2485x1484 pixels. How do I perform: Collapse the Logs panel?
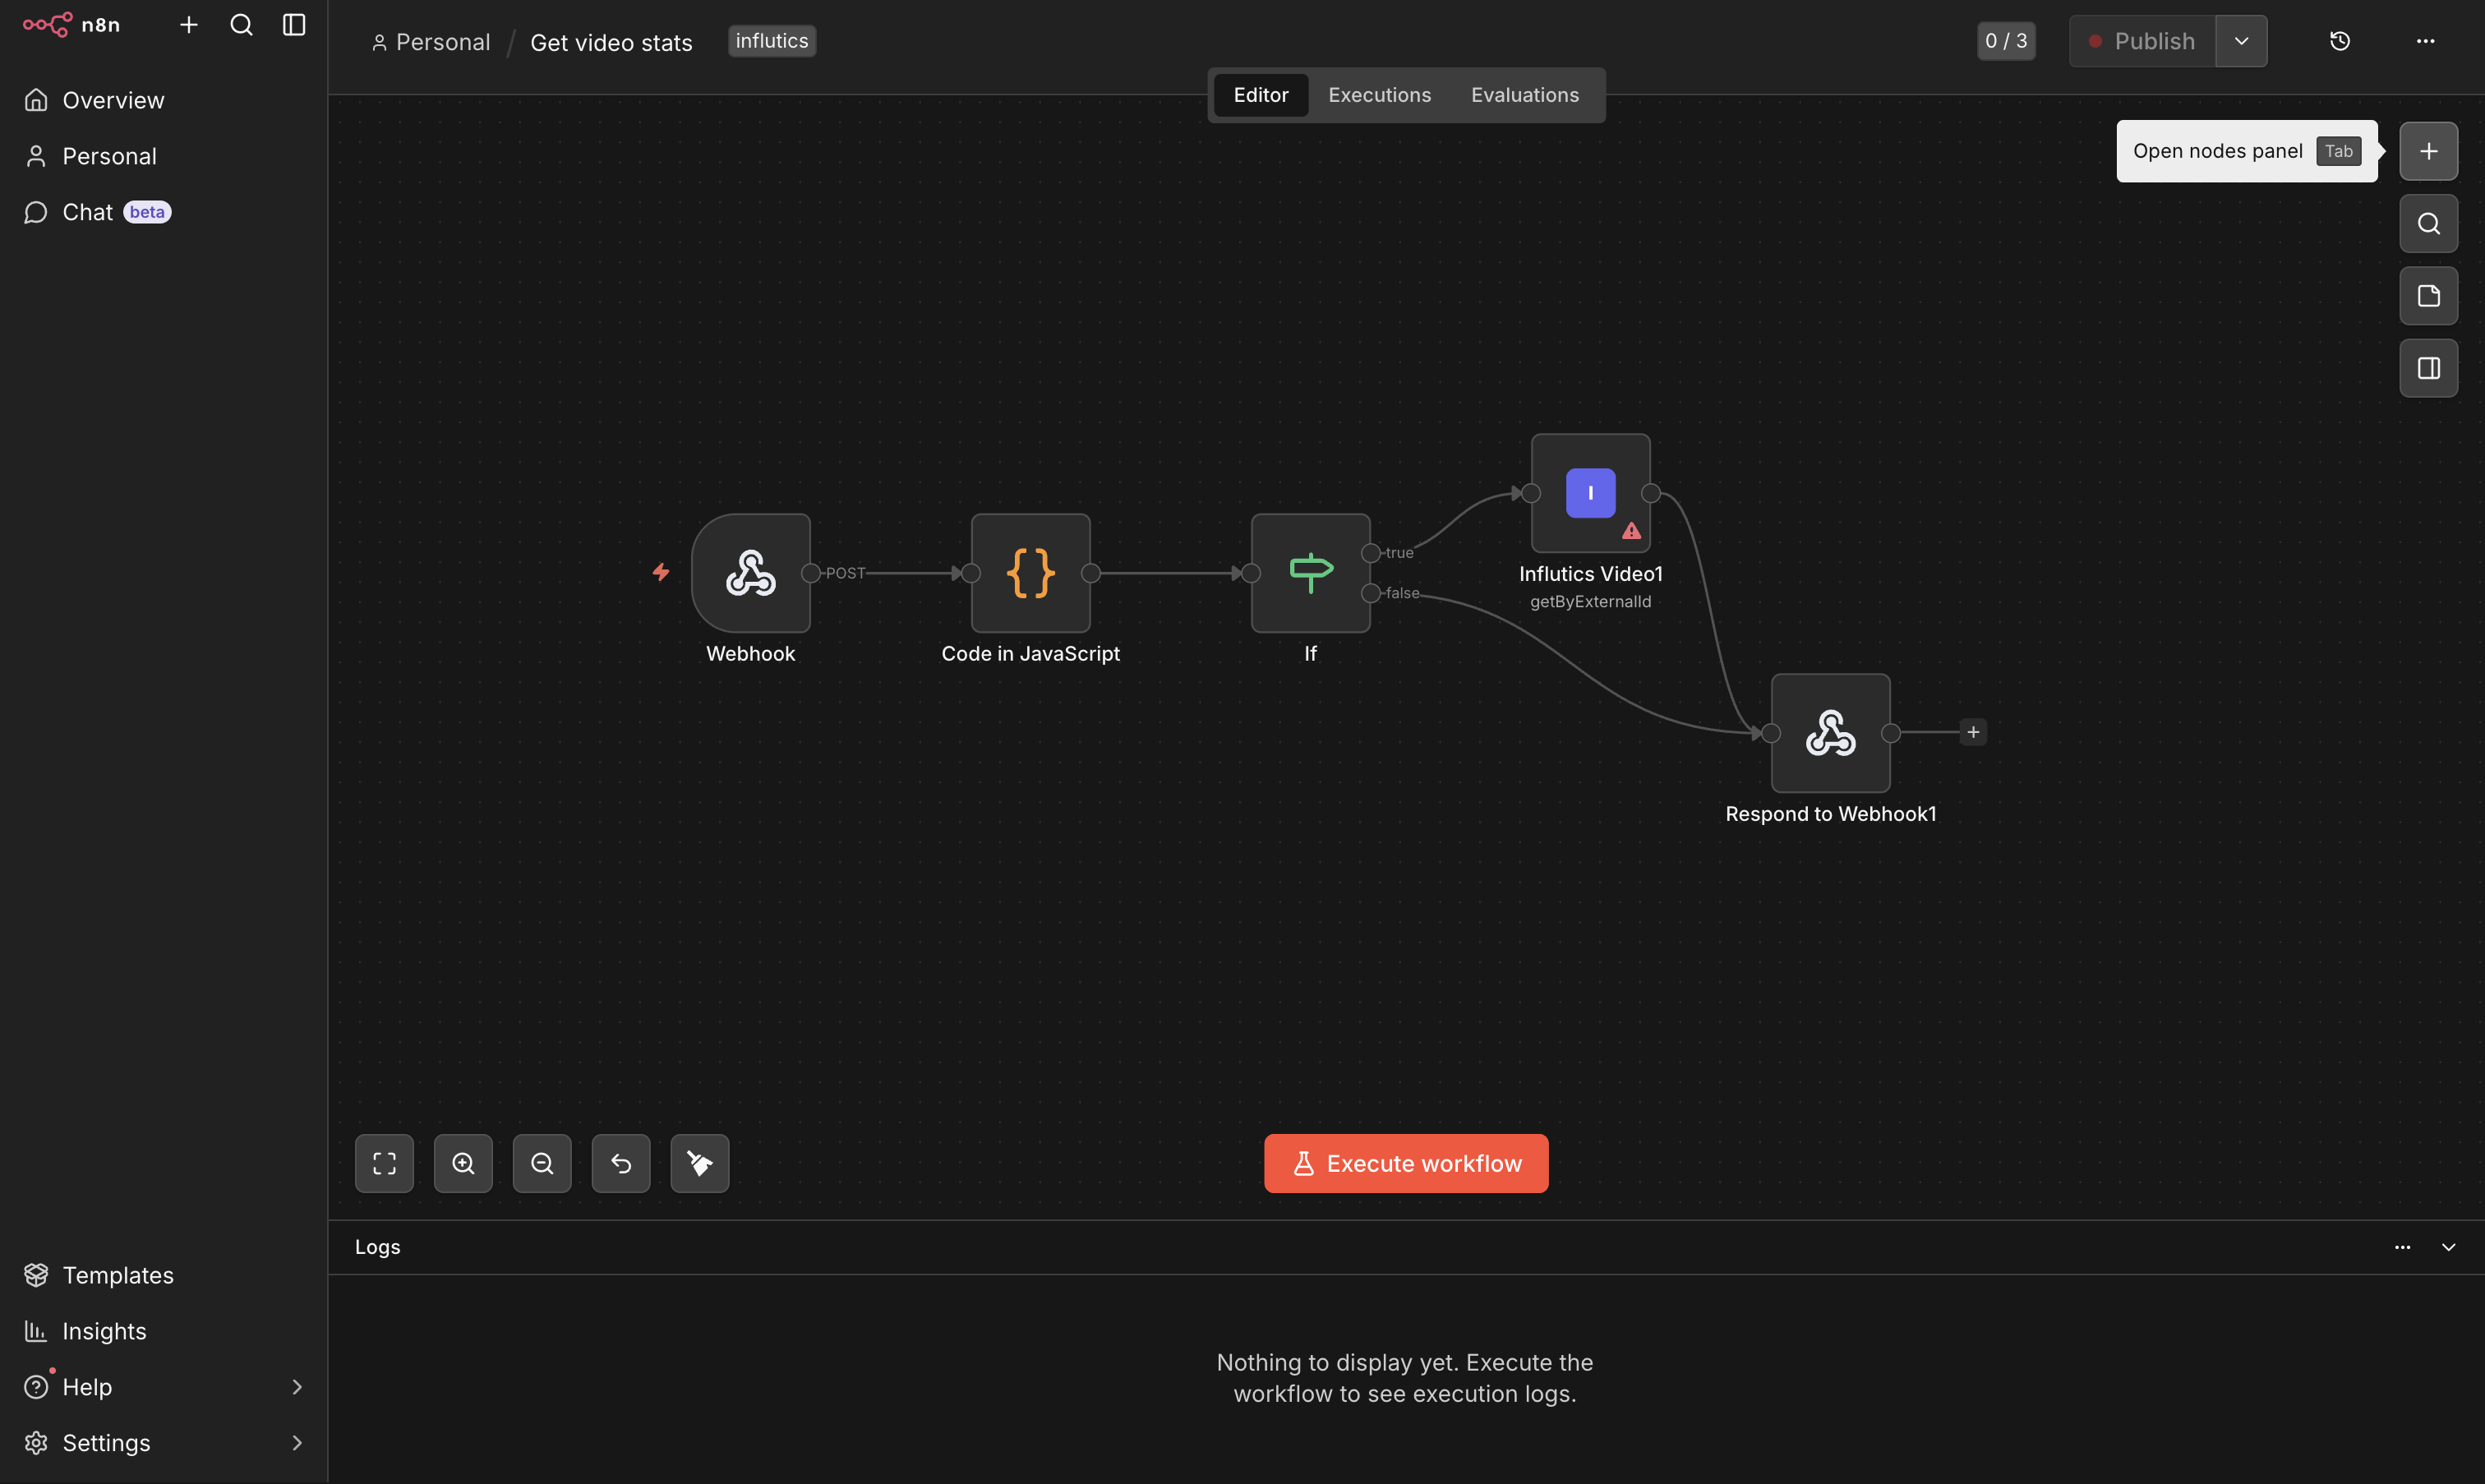(2448, 1247)
